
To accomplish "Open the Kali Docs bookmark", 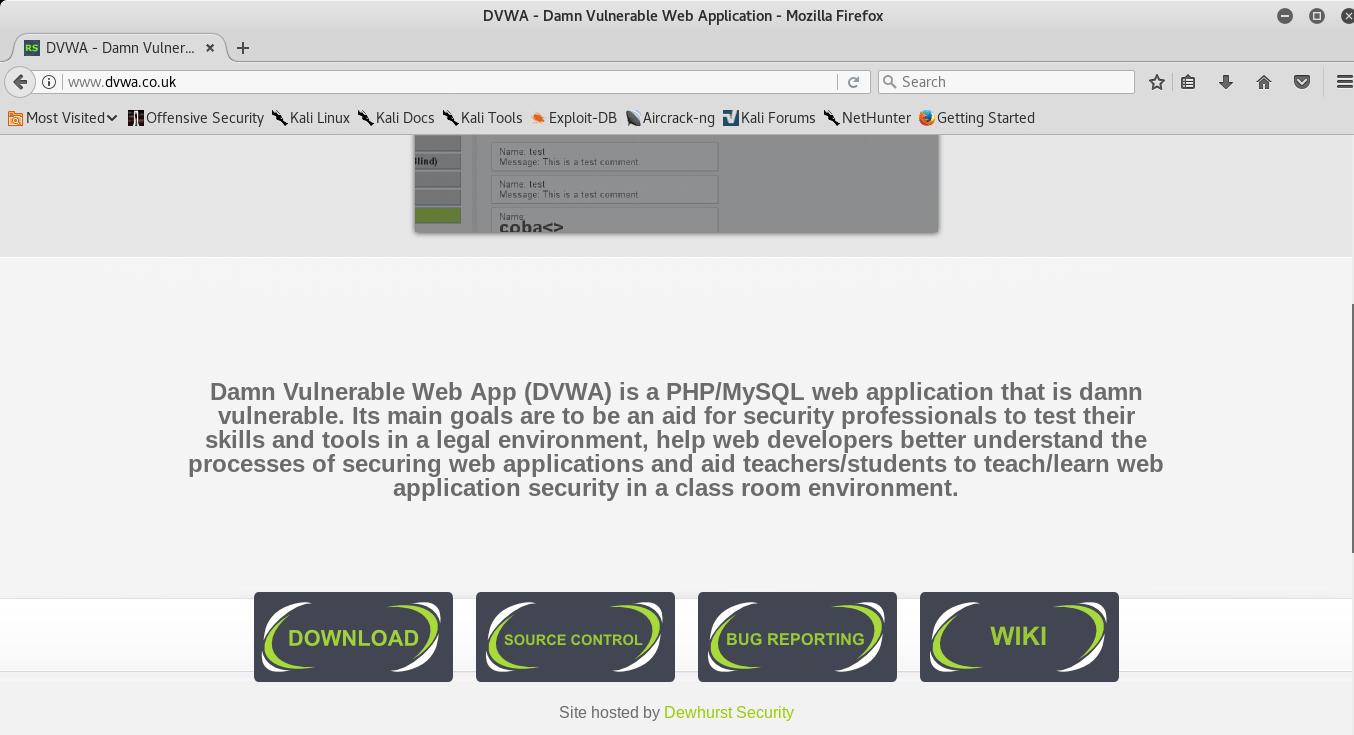I will (x=395, y=118).
